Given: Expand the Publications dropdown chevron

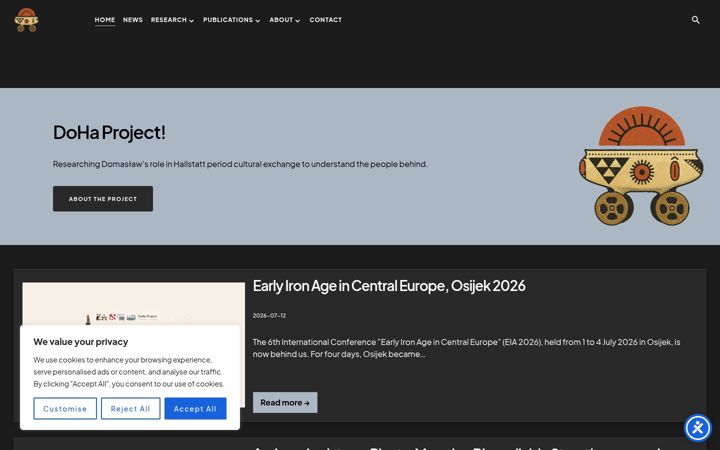Looking at the screenshot, I should point(258,21).
